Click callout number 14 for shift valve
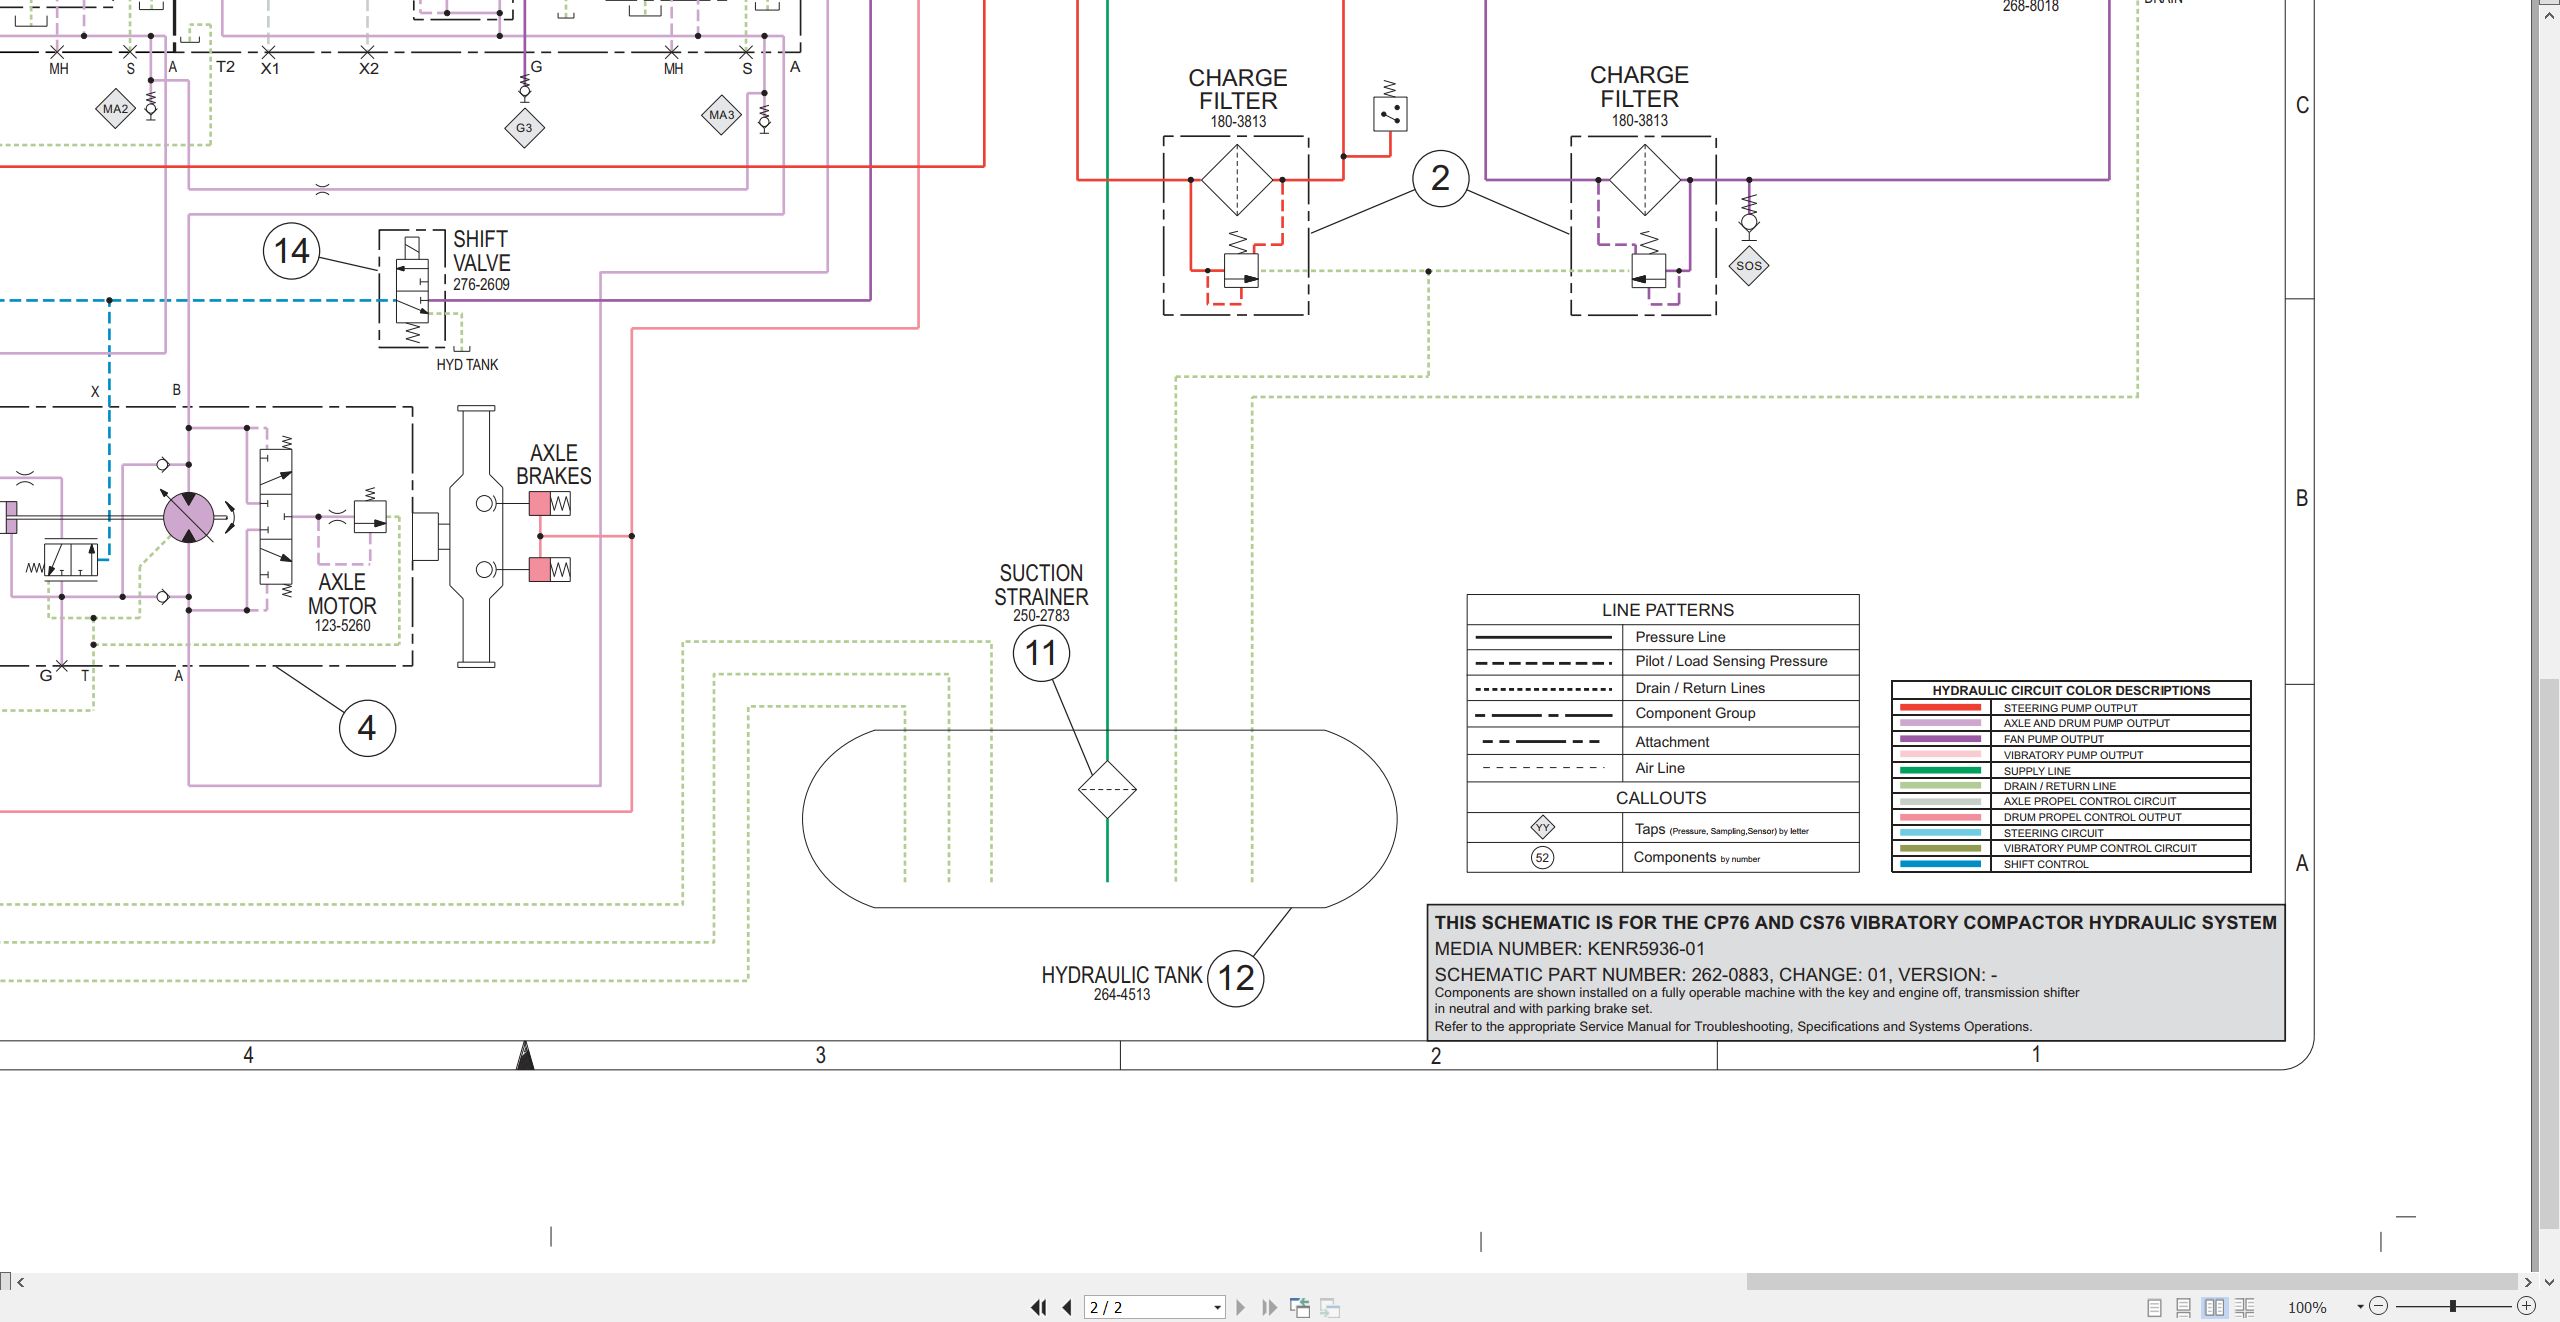This screenshot has width=2560, height=1322. point(292,250)
